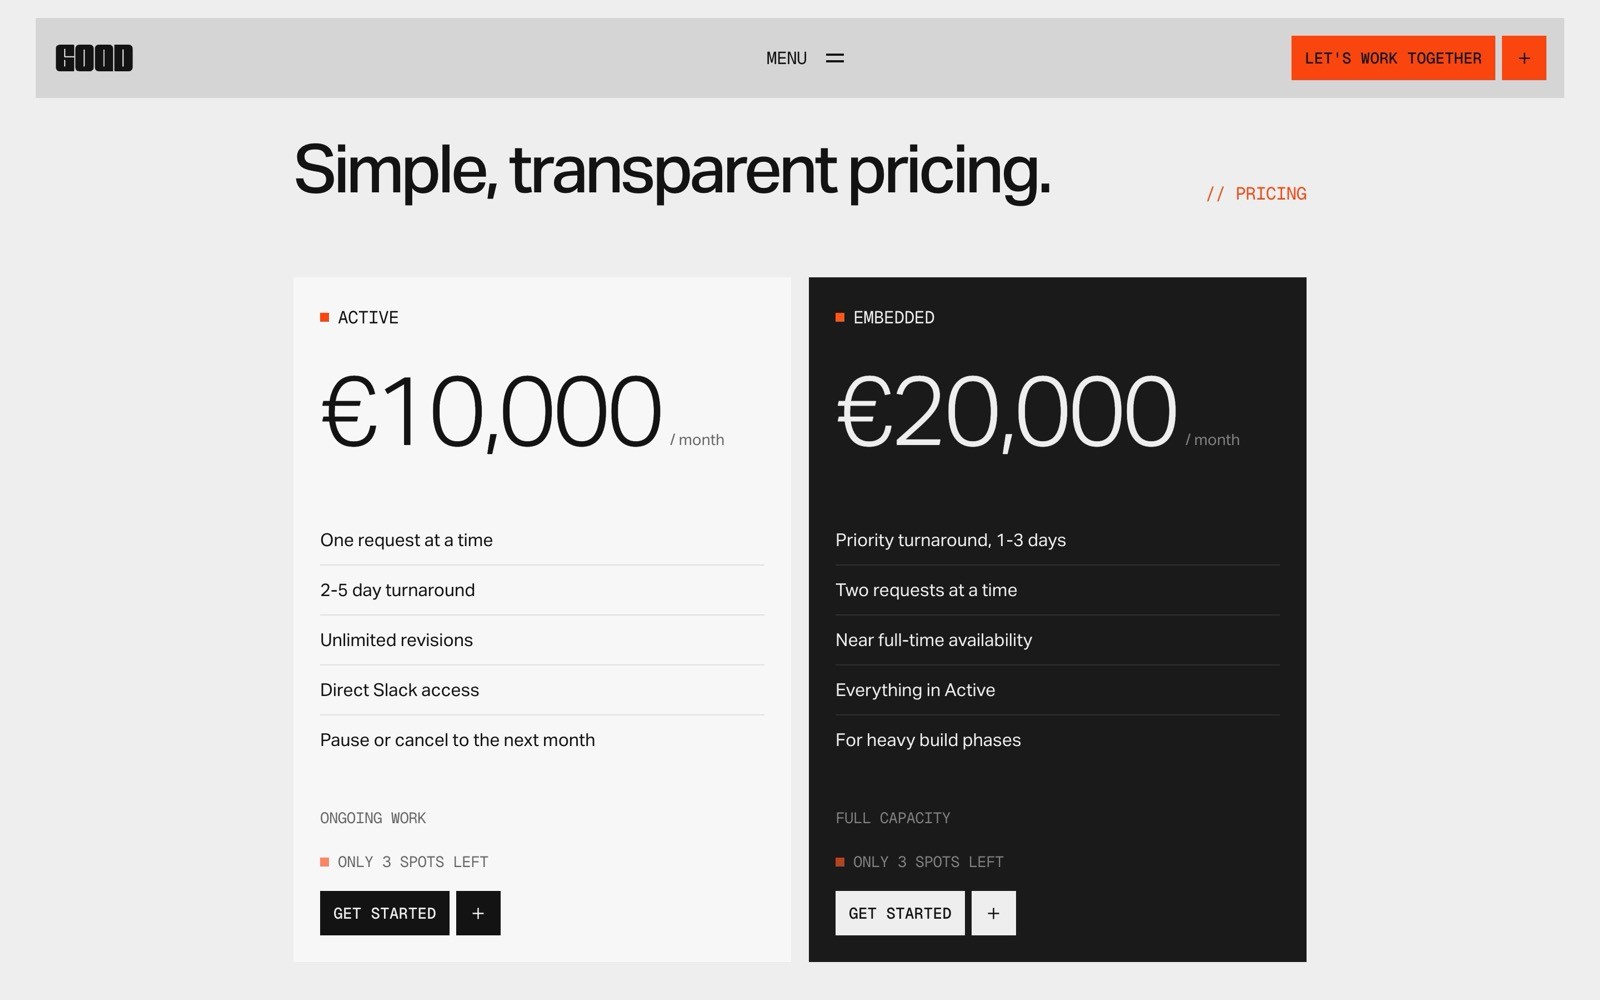Click the ONGOING WORK label on Active card
Image resolution: width=1600 pixels, height=1000 pixels.
tap(372, 817)
